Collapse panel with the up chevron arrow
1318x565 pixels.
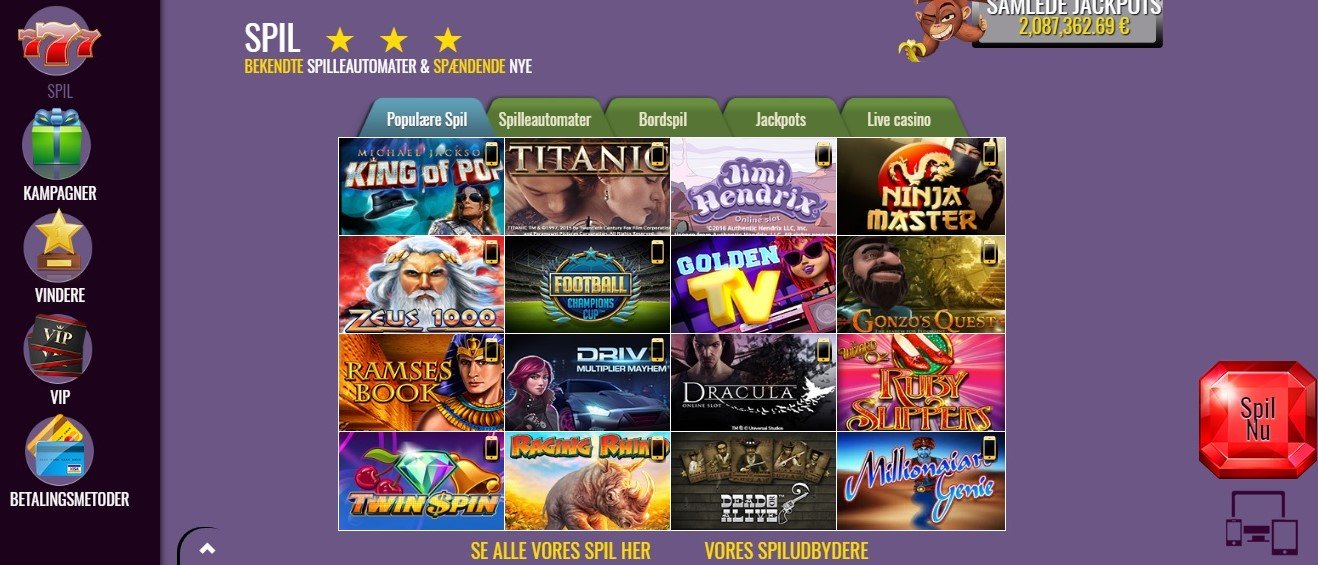(207, 548)
